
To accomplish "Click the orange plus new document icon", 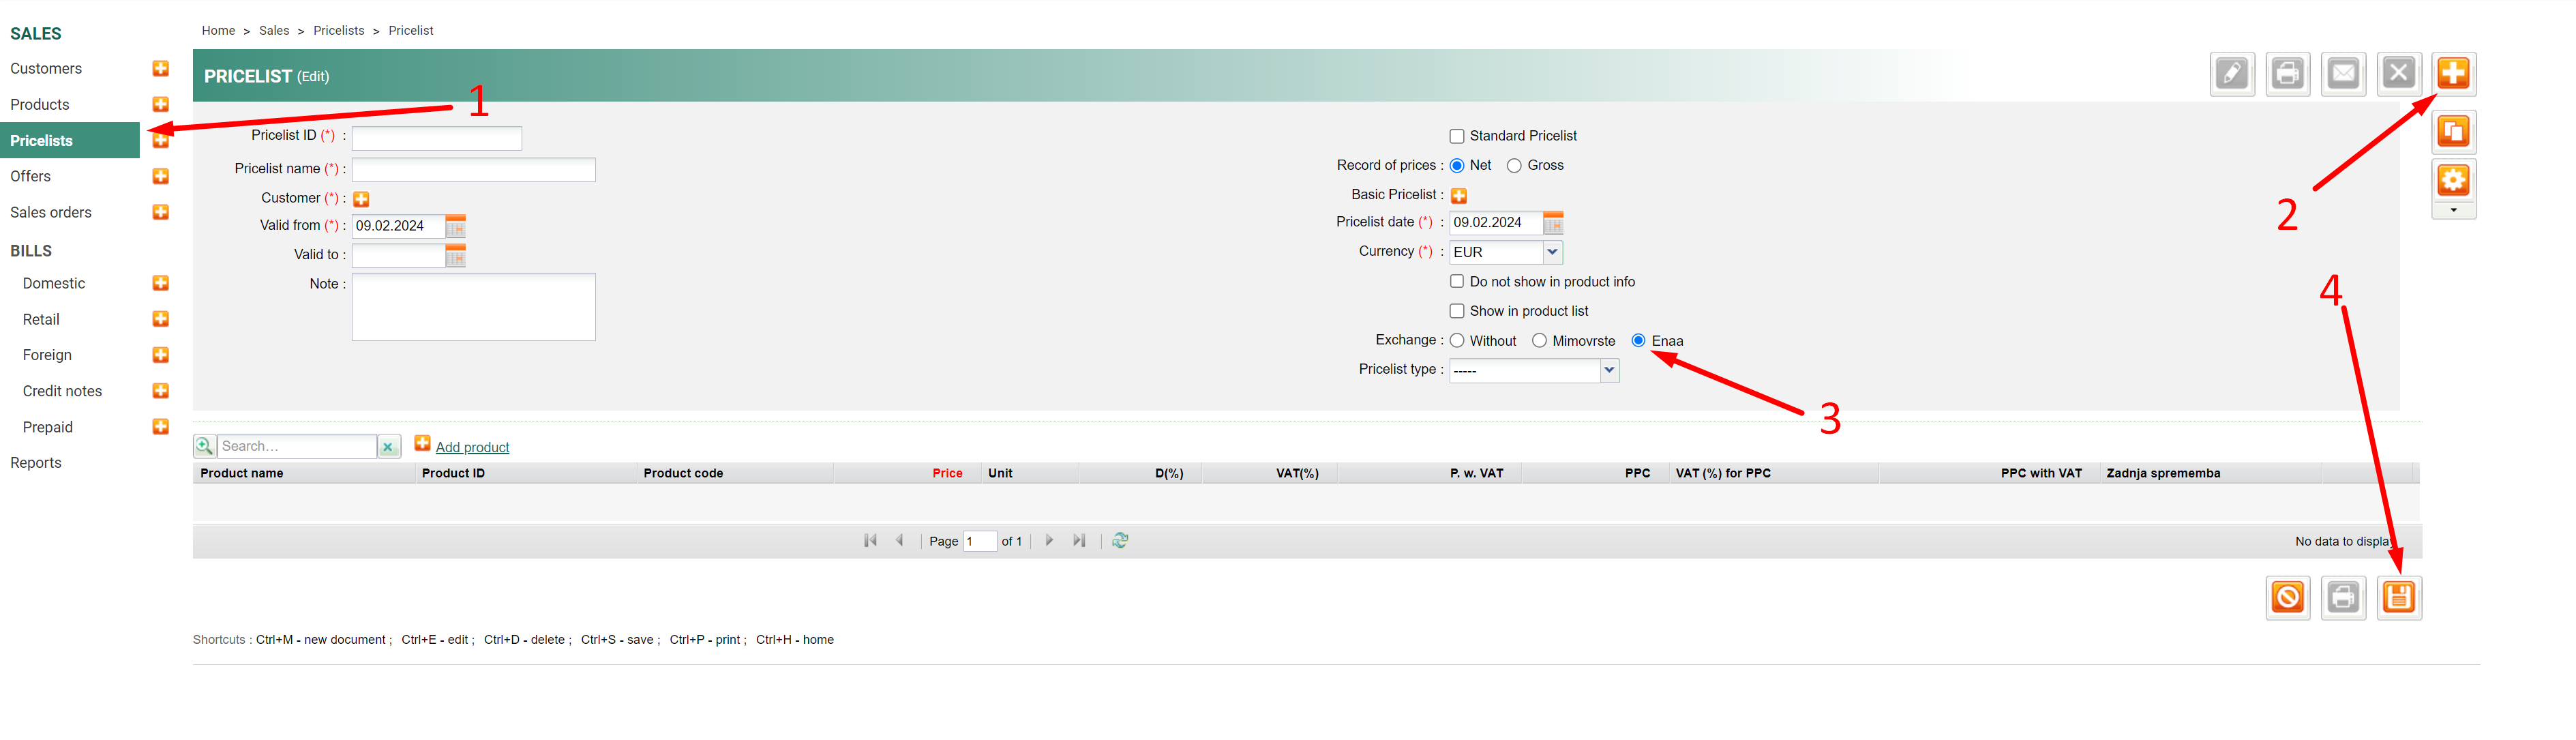I will pos(2453,74).
